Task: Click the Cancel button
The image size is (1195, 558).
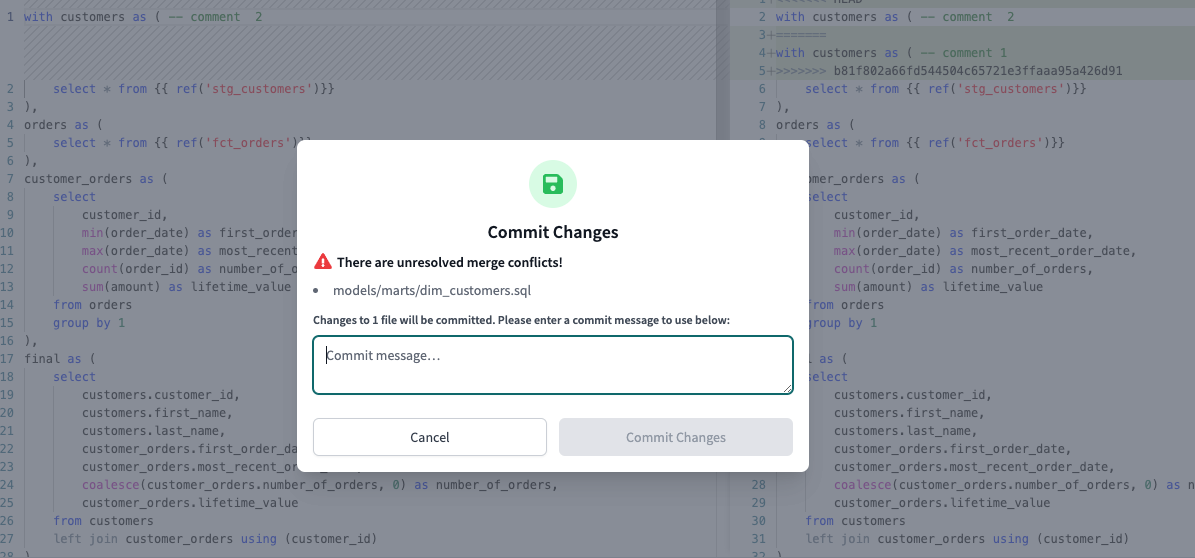Action: pos(429,437)
